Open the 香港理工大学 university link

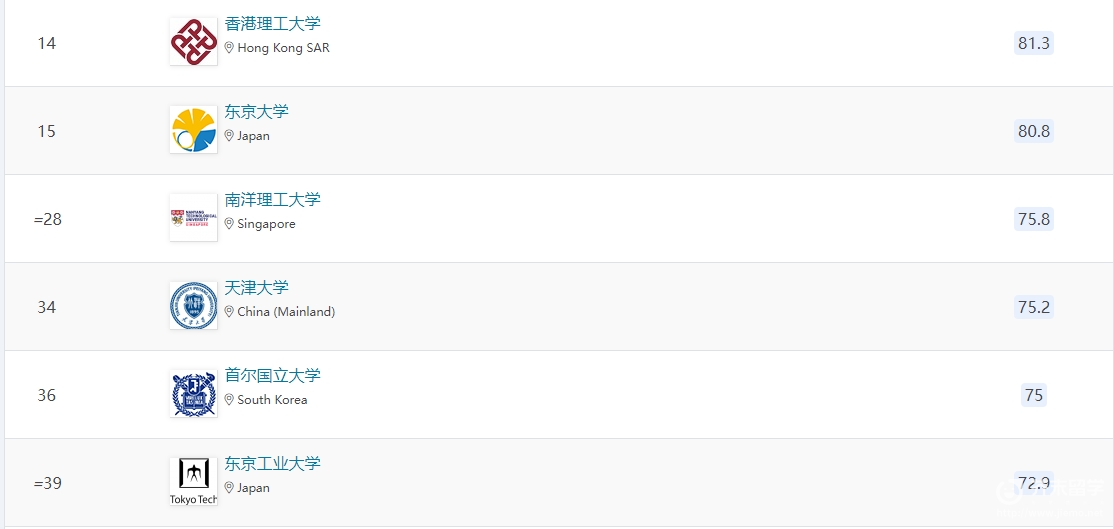point(273,23)
